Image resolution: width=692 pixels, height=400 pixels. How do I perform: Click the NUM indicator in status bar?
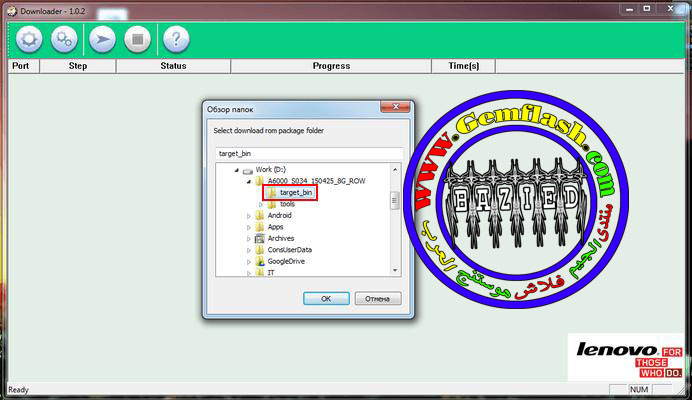click(639, 389)
